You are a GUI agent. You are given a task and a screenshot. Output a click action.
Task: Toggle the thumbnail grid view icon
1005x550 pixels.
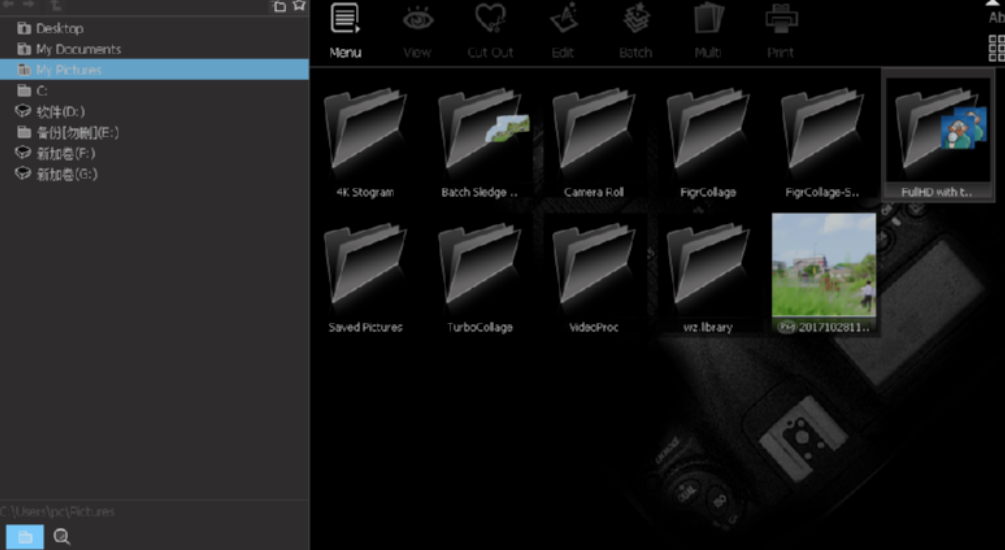click(x=995, y=48)
